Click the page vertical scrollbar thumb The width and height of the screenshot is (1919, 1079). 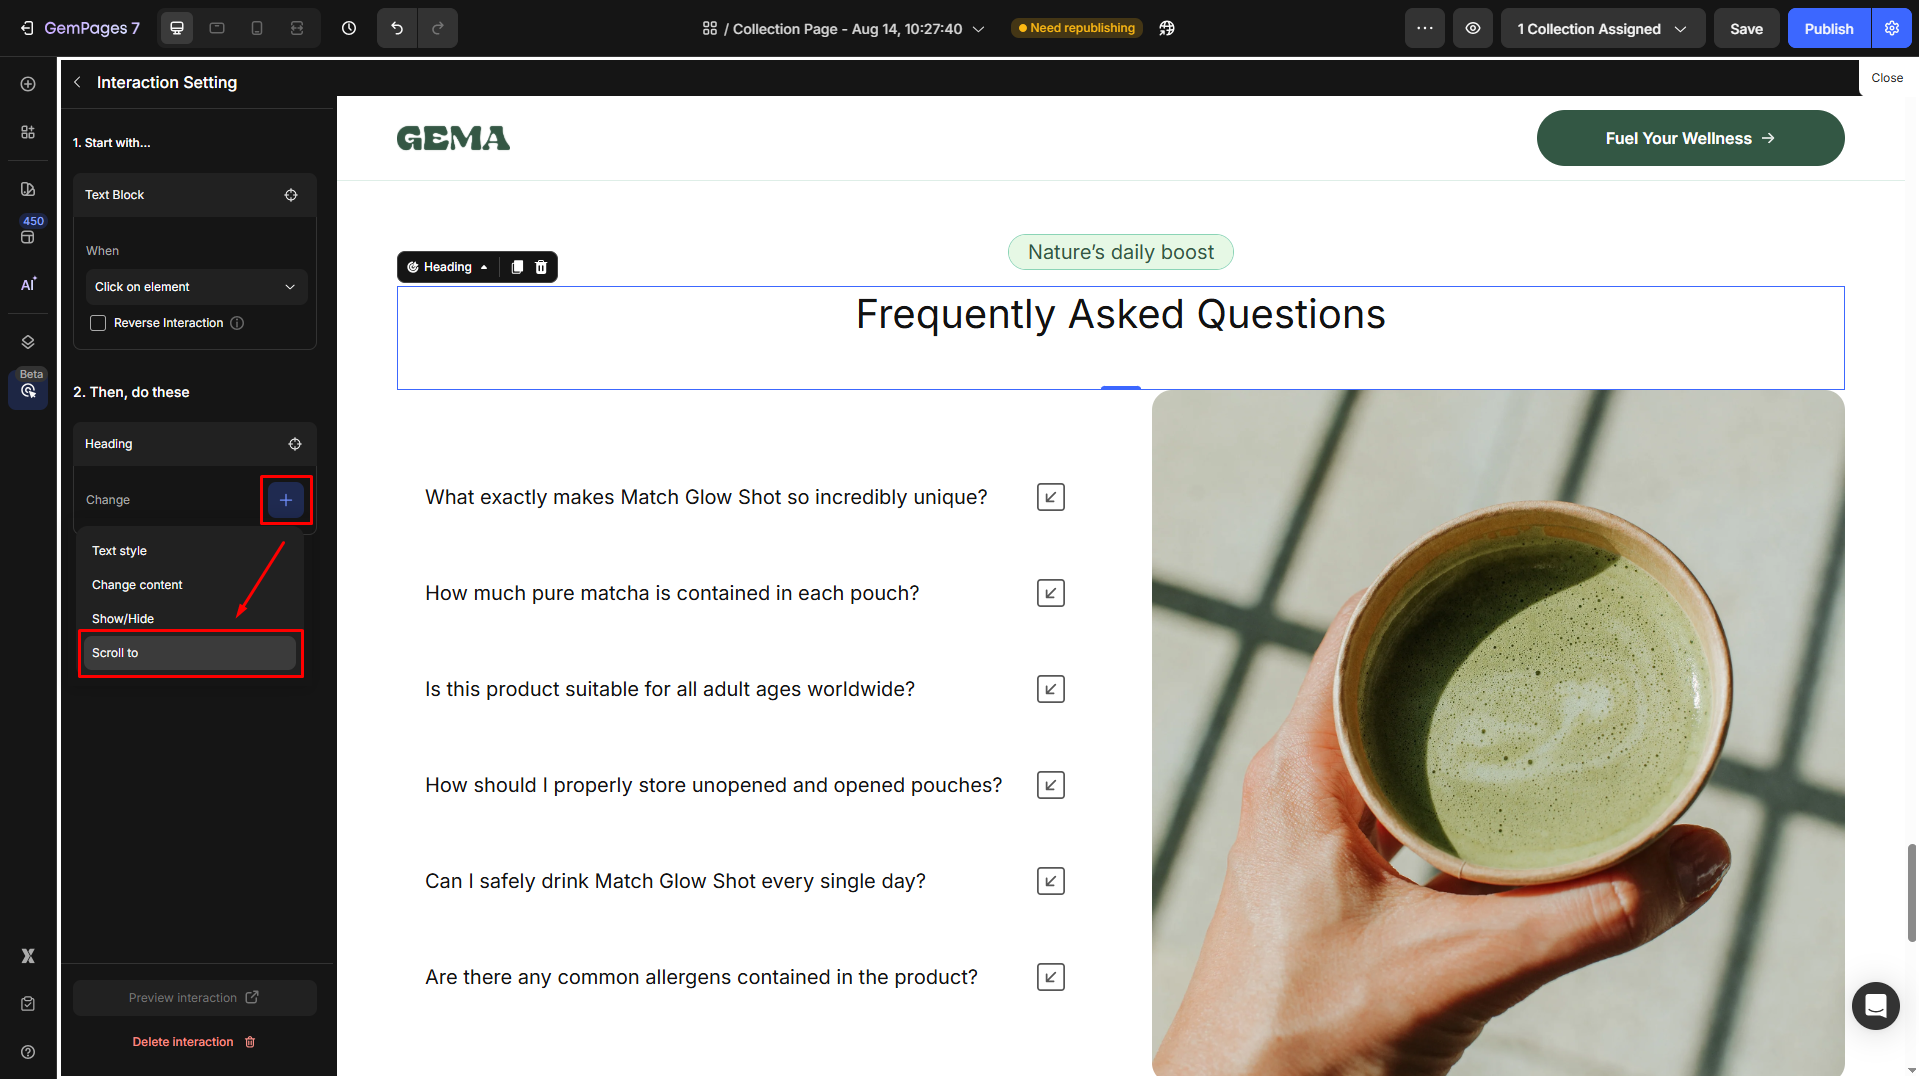click(1911, 892)
